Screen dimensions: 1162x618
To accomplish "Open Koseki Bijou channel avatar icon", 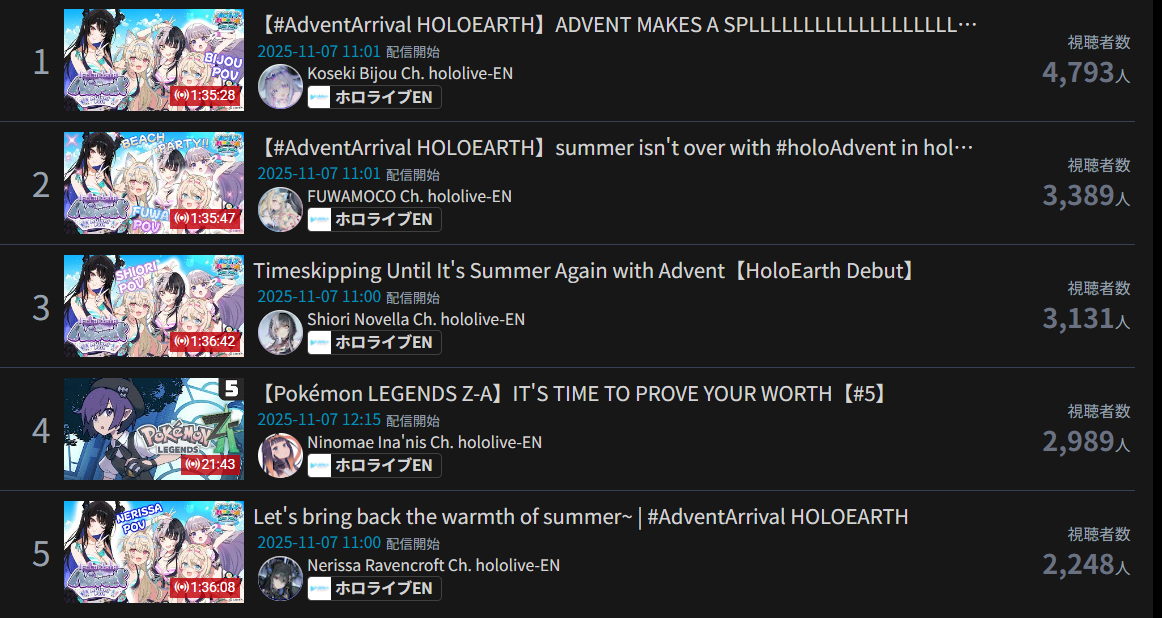I will [280, 87].
